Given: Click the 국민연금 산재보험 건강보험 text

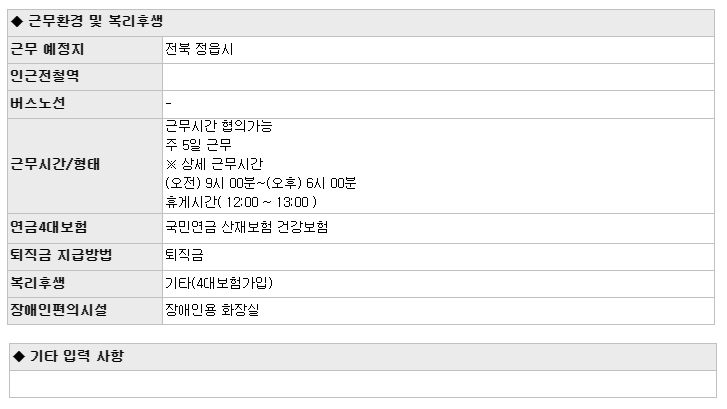Looking at the screenshot, I should tap(247, 227).
